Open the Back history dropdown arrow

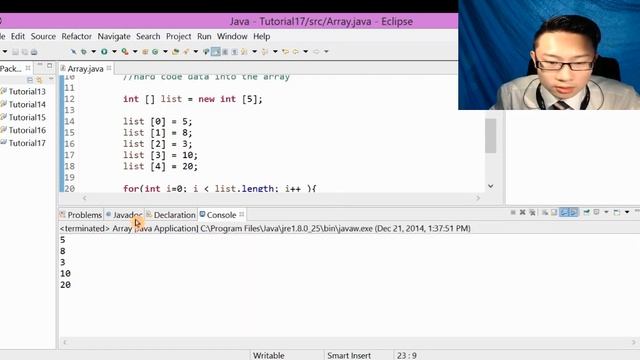pos(305,52)
